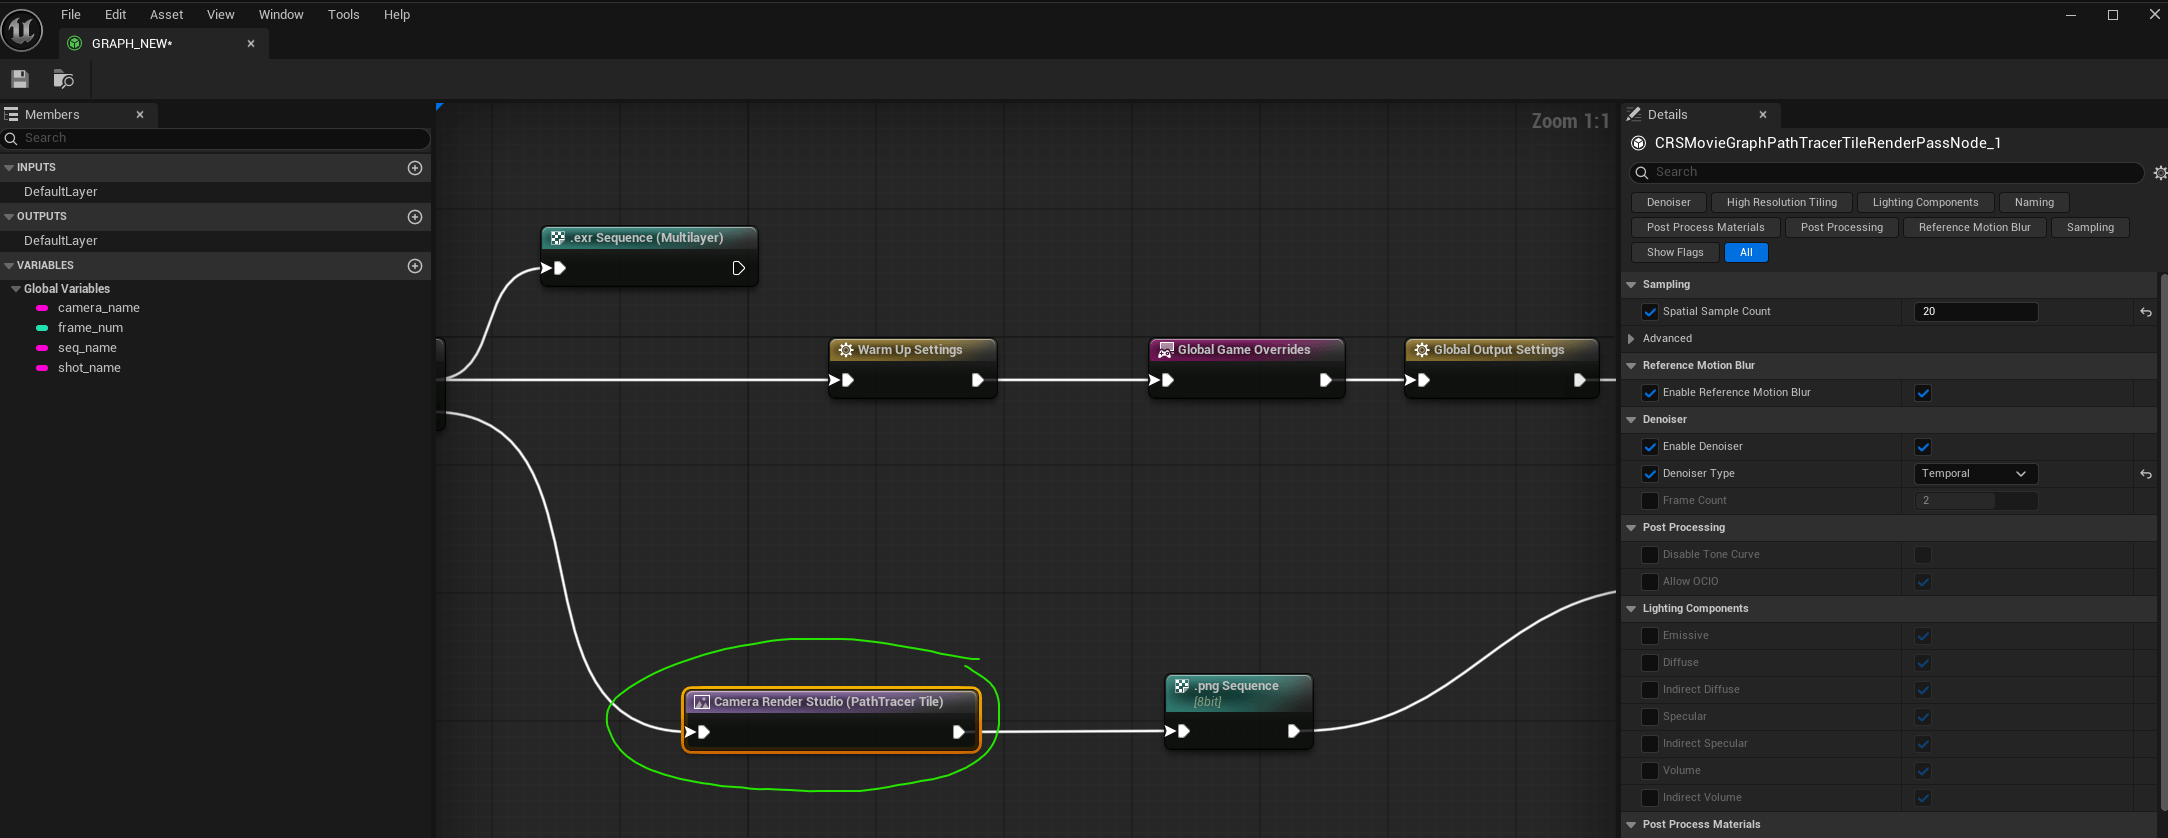Add a new output with the OUTPUTS plus icon

pos(415,217)
